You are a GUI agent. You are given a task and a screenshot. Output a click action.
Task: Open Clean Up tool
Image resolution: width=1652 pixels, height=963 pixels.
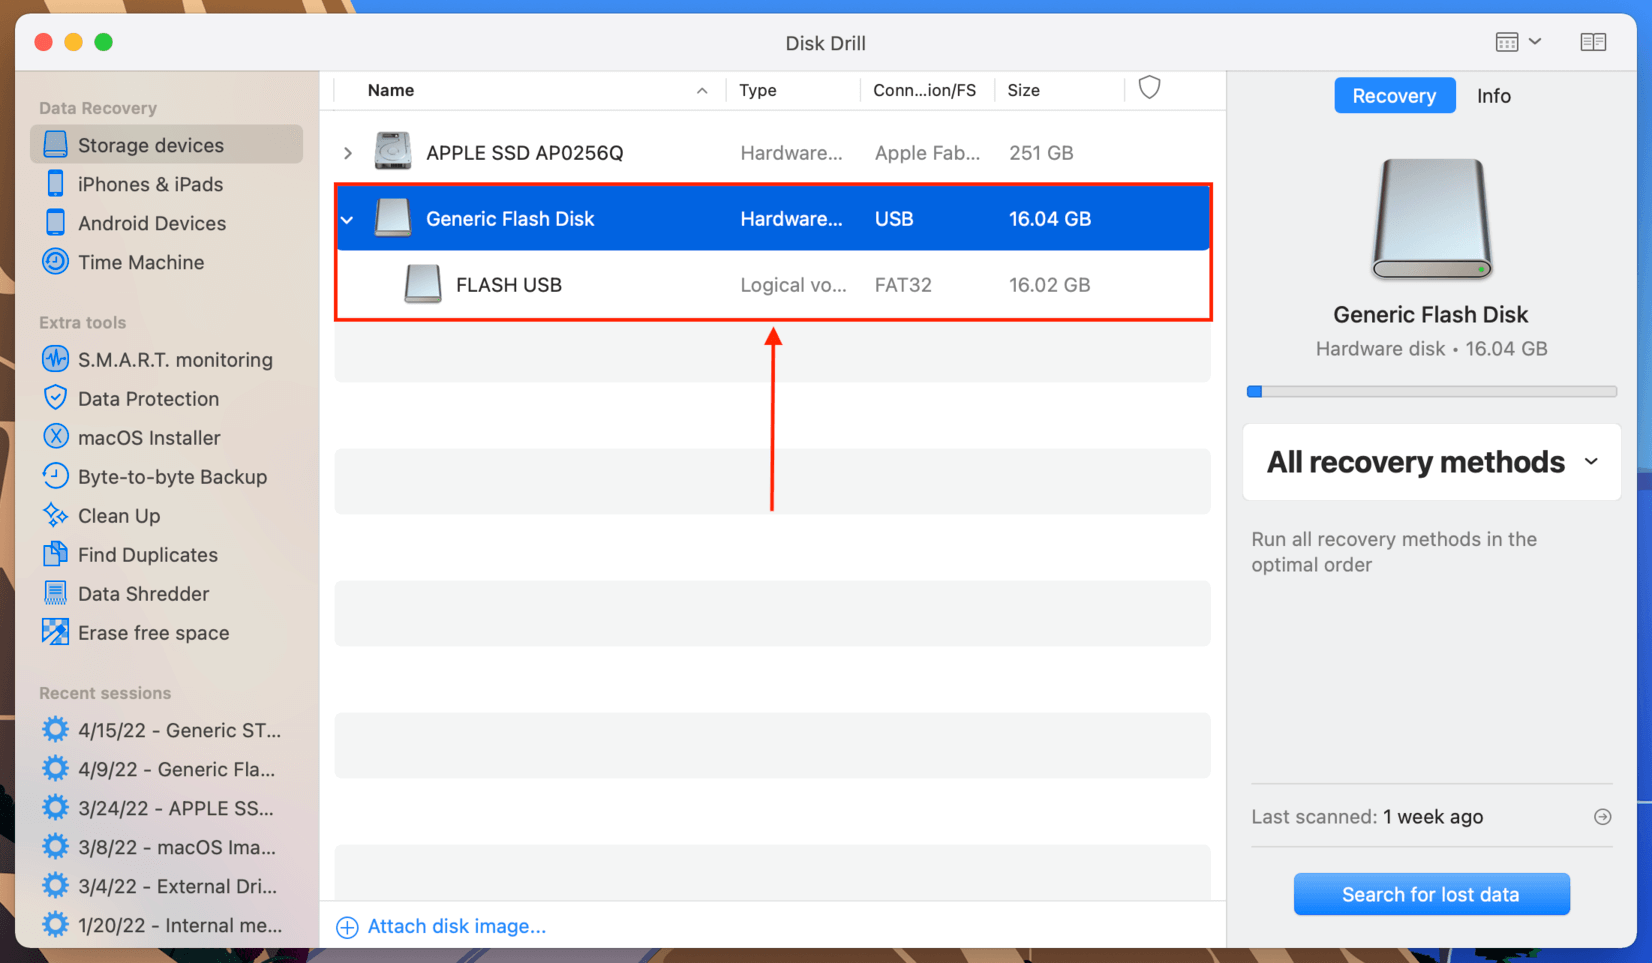pyautogui.click(x=118, y=515)
